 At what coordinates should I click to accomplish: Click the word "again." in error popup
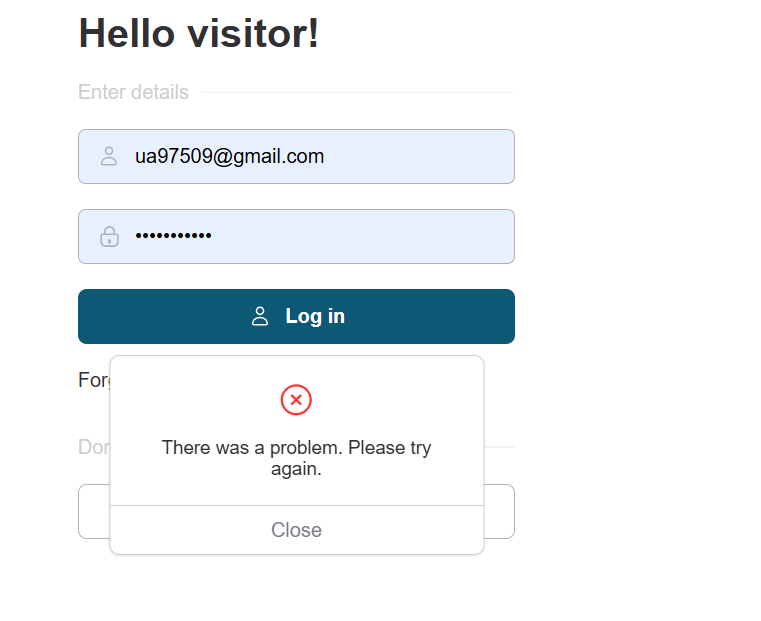(x=296, y=469)
